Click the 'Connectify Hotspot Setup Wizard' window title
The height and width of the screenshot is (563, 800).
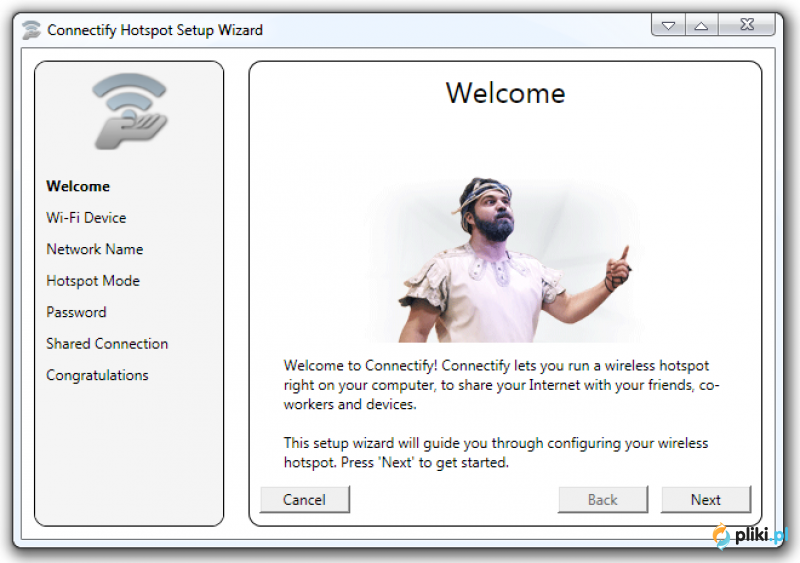coord(155,30)
